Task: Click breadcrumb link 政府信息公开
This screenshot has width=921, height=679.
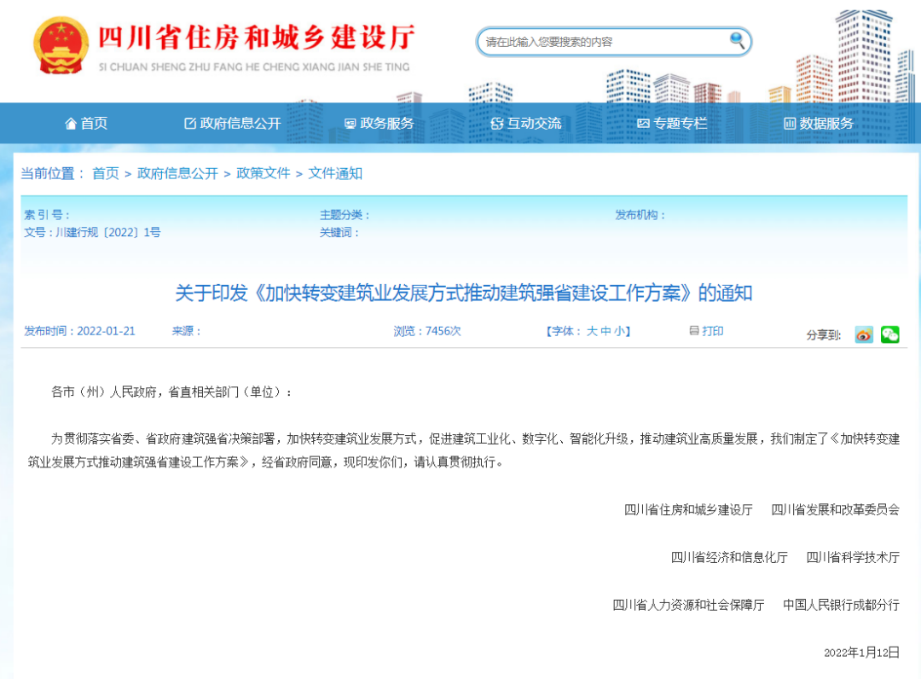Action: [177, 174]
